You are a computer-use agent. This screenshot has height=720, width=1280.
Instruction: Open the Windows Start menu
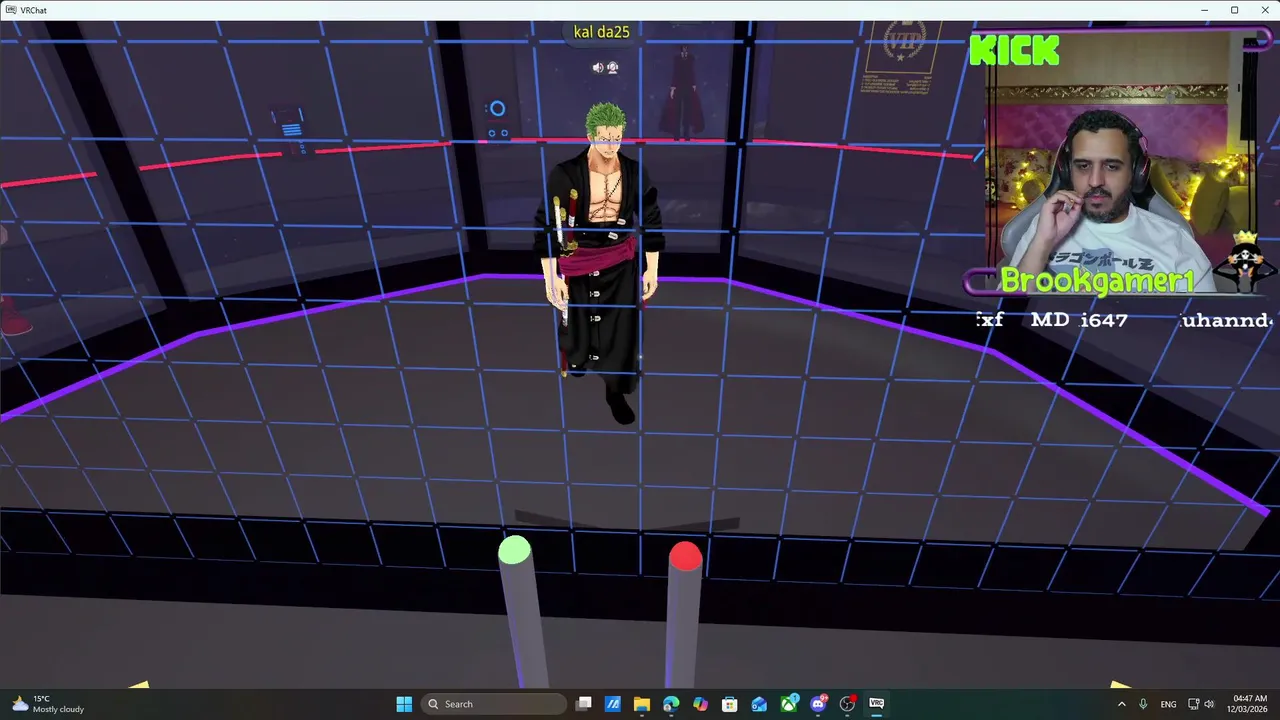click(x=404, y=704)
